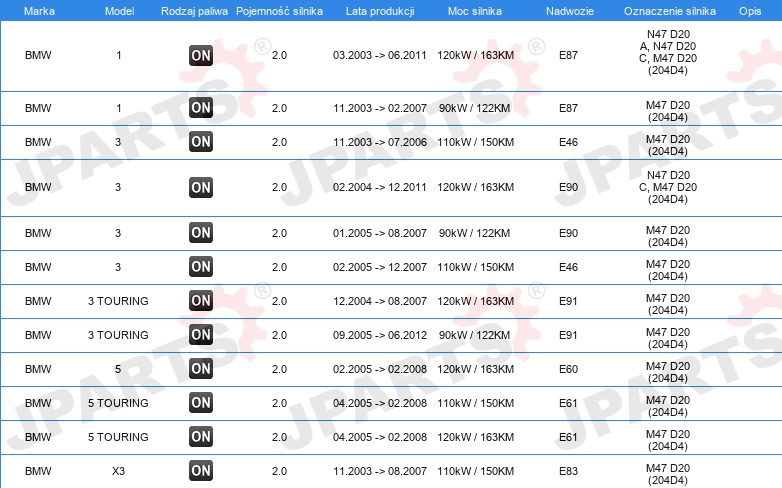
Task: Select the date cell 02.2005 -> 12.2007
Action: [380, 267]
